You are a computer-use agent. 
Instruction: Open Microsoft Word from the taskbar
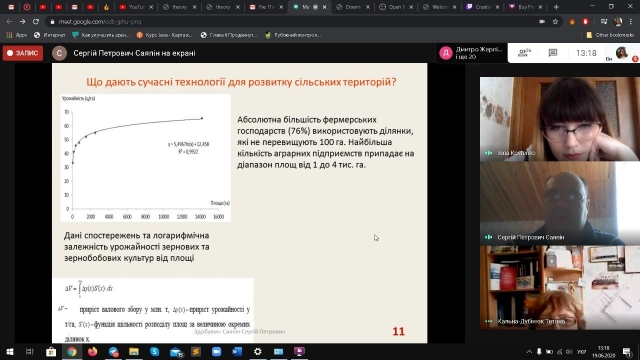(x=237, y=351)
